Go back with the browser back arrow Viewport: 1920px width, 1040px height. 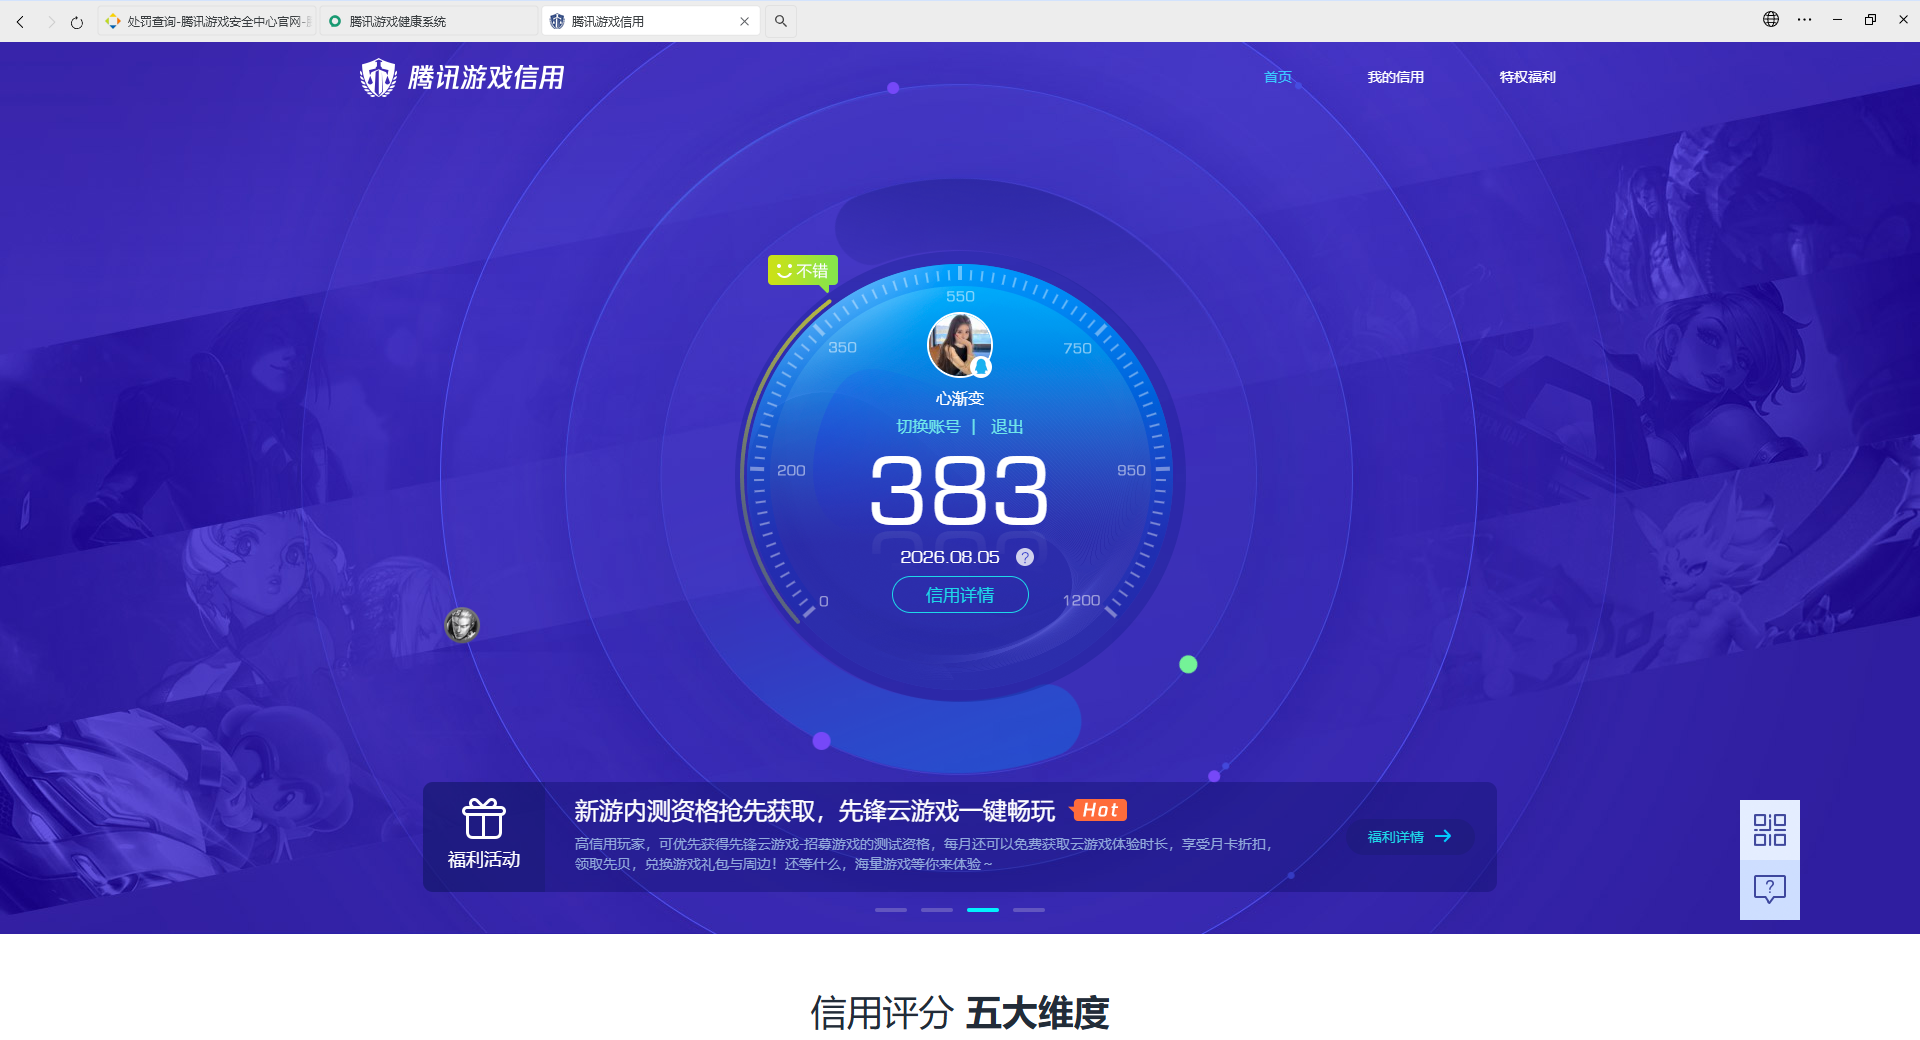pos(20,21)
